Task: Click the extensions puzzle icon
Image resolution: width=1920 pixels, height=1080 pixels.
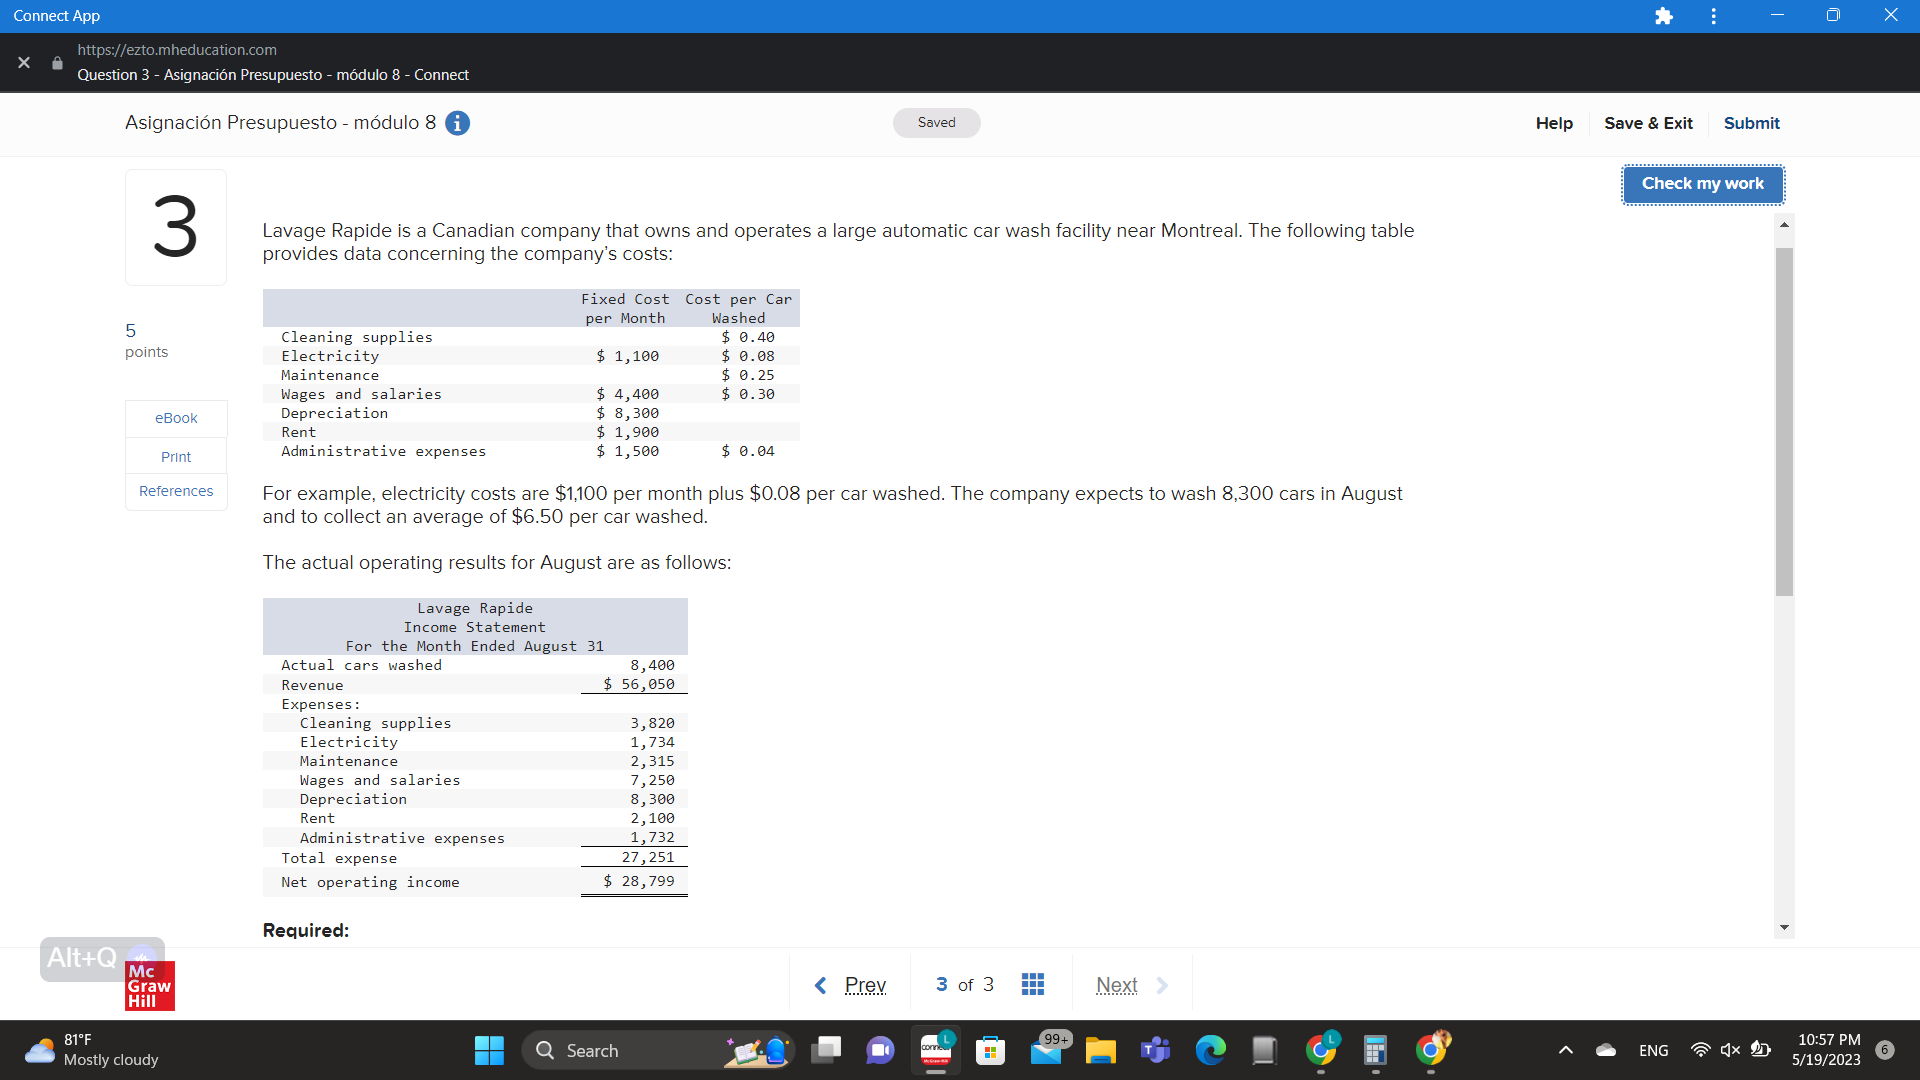Action: coord(1664,16)
